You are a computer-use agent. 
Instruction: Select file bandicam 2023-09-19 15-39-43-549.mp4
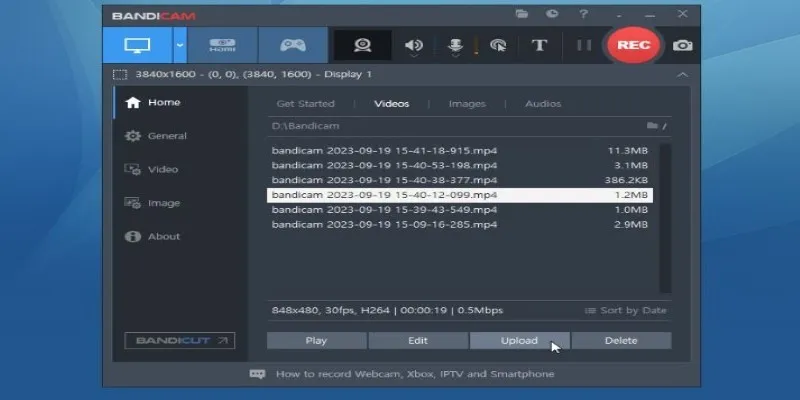coord(460,210)
